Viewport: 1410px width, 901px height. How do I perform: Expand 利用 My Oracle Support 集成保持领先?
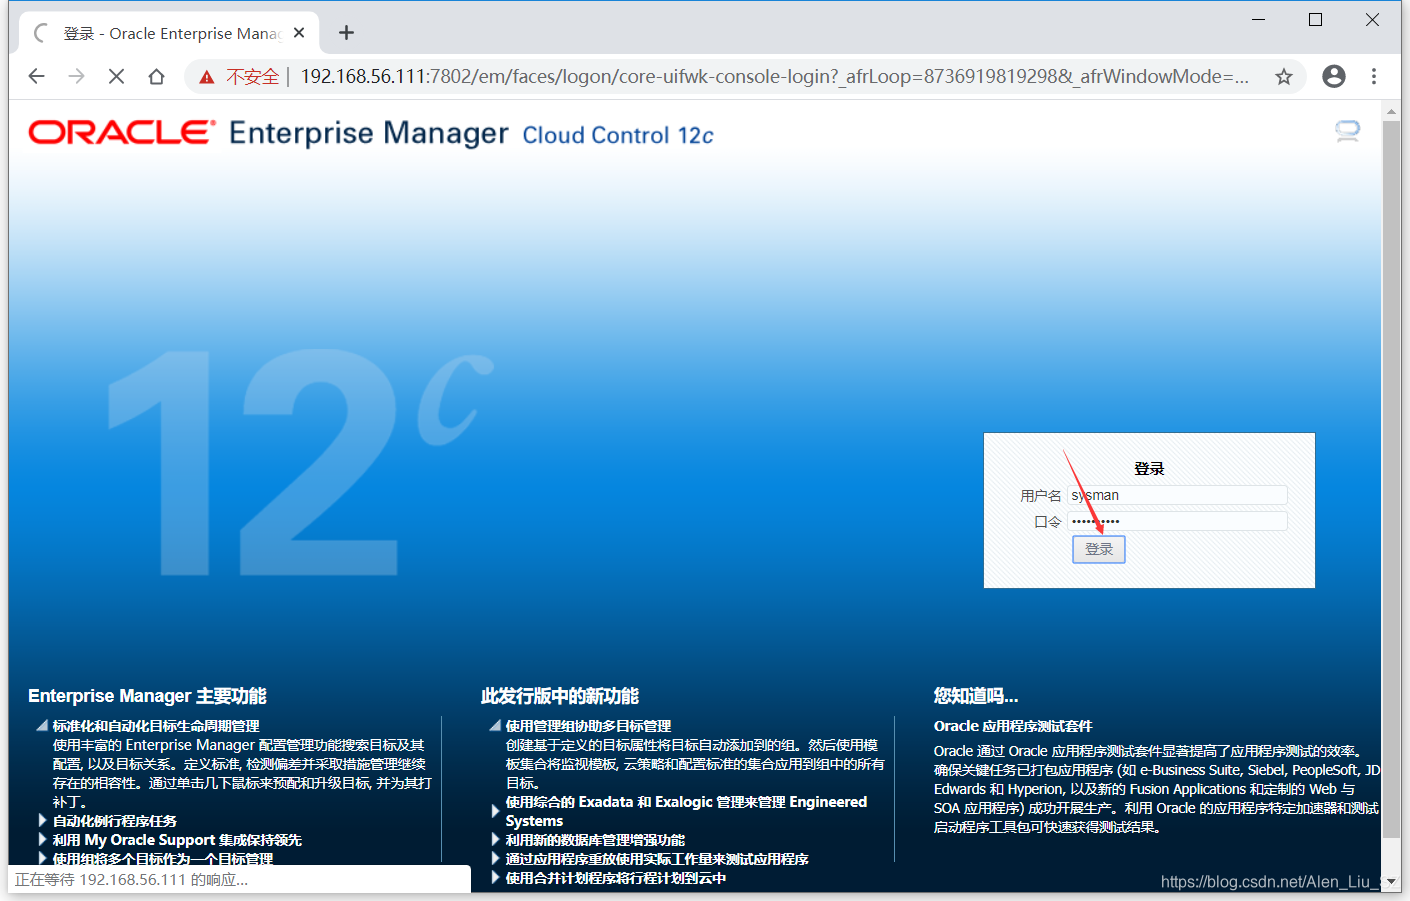42,839
